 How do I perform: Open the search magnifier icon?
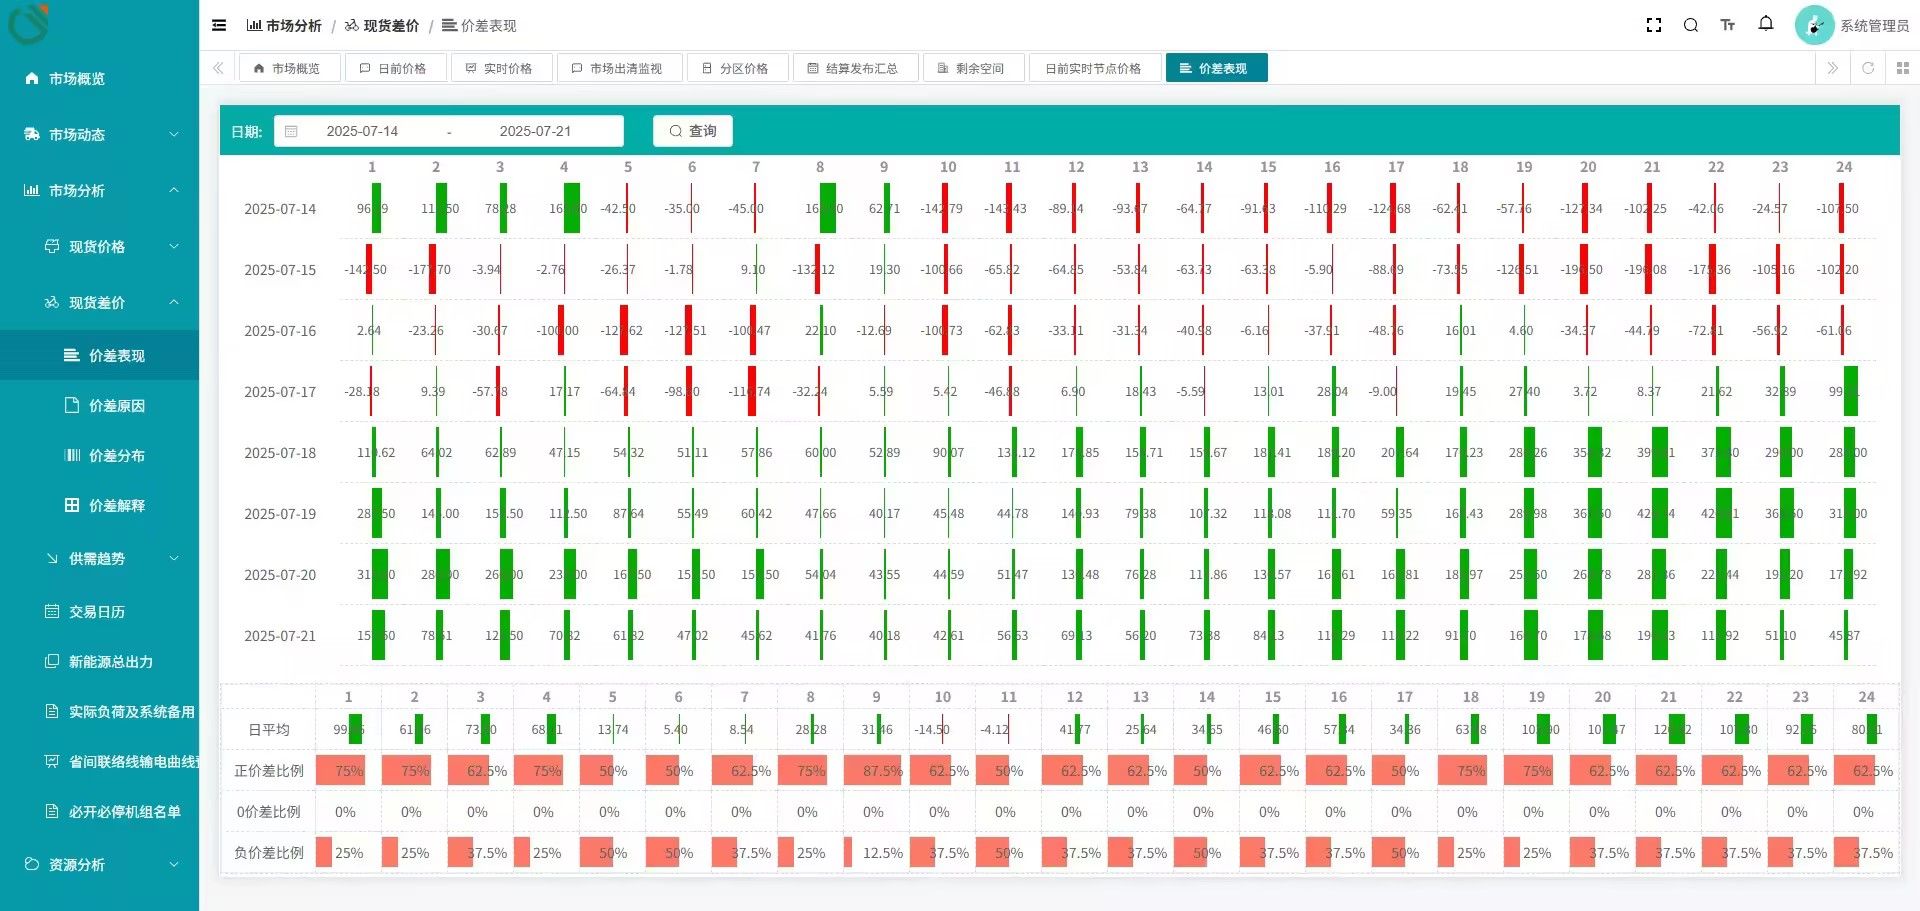tap(1691, 26)
